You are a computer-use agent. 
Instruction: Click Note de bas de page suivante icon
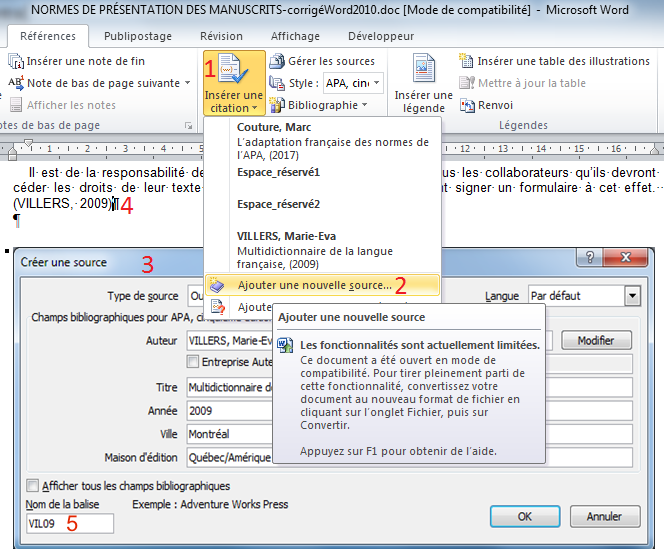(16, 83)
